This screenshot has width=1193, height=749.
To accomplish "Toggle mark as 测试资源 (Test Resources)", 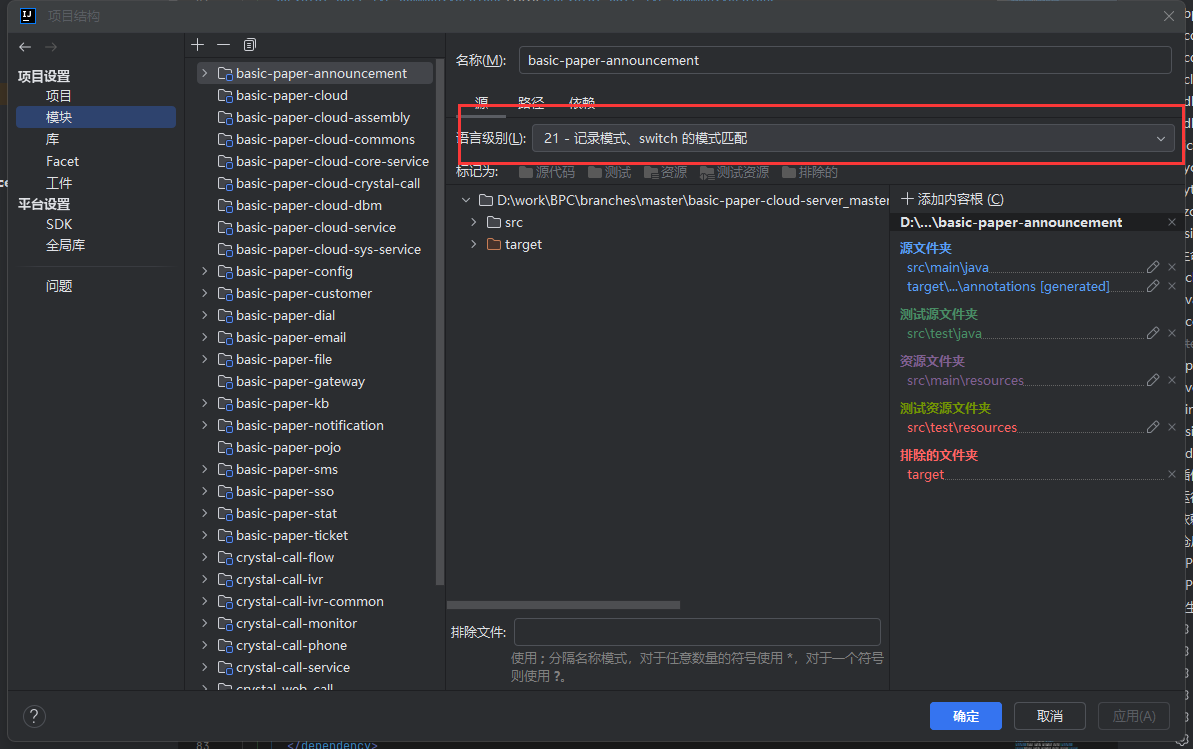I will click(x=734, y=172).
